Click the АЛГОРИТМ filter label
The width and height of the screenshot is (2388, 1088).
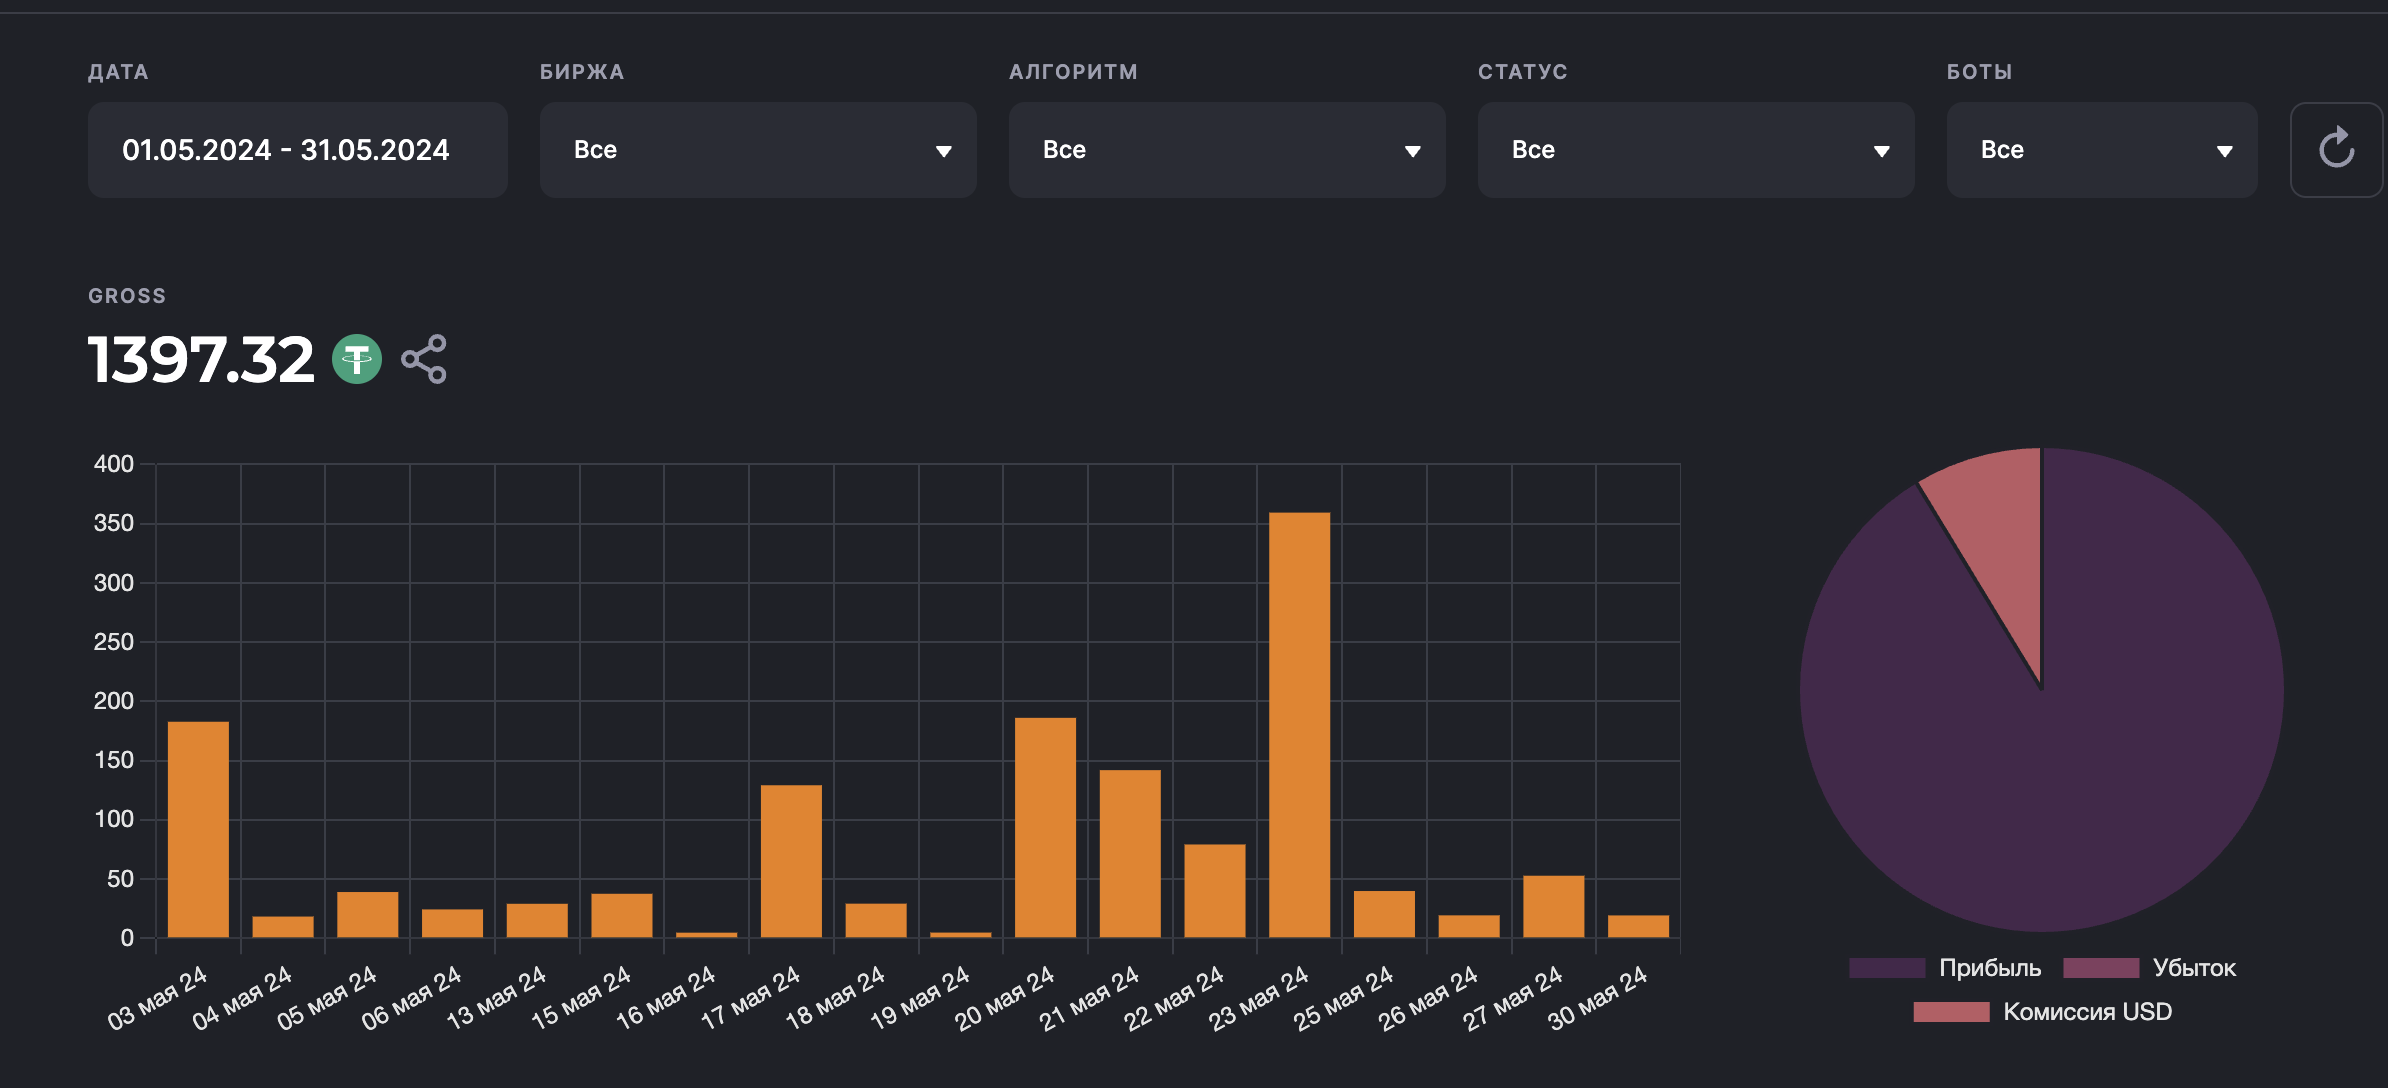tap(1073, 72)
